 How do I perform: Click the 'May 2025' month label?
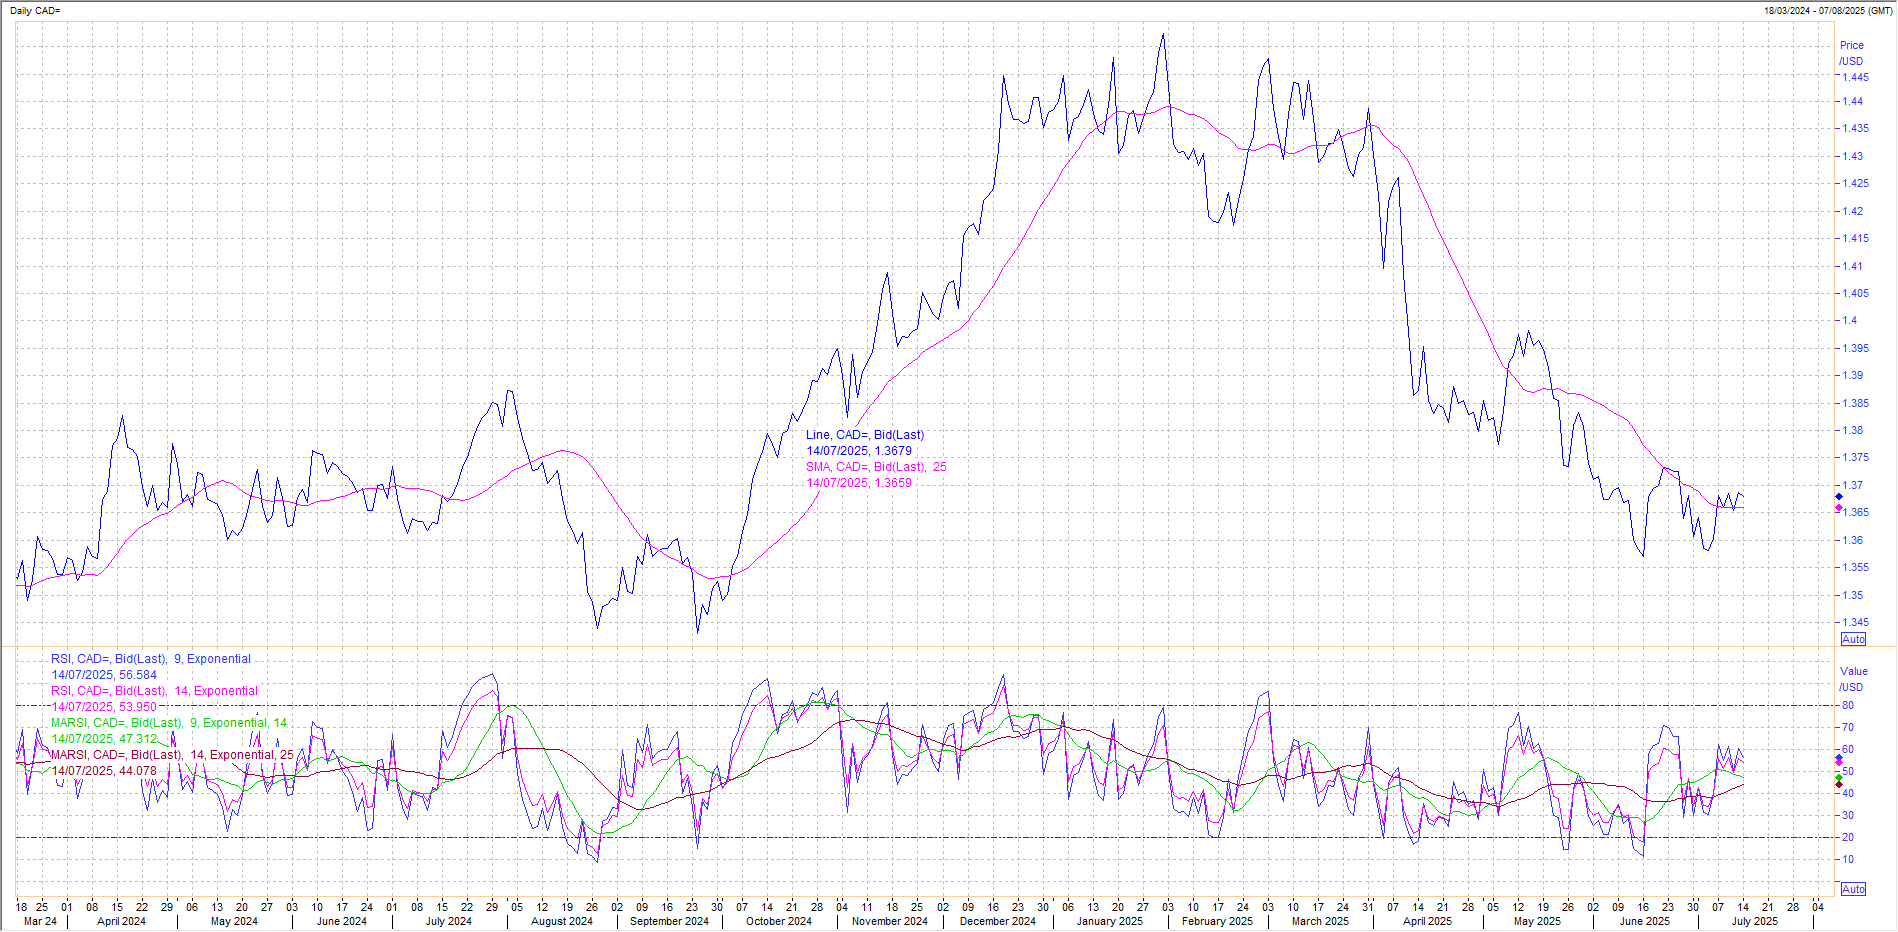click(x=1537, y=921)
